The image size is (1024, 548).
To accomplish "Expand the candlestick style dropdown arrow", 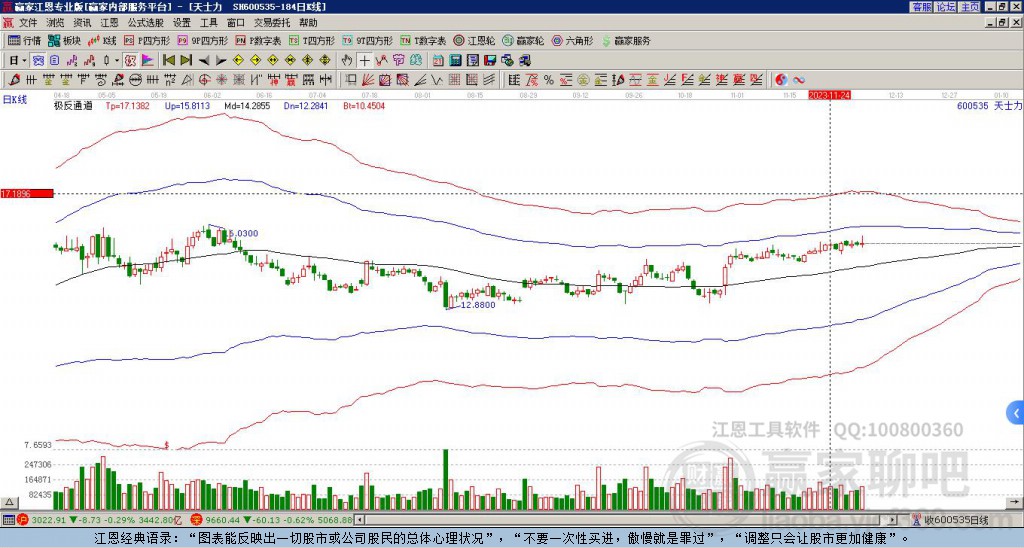I will [x=117, y=60].
